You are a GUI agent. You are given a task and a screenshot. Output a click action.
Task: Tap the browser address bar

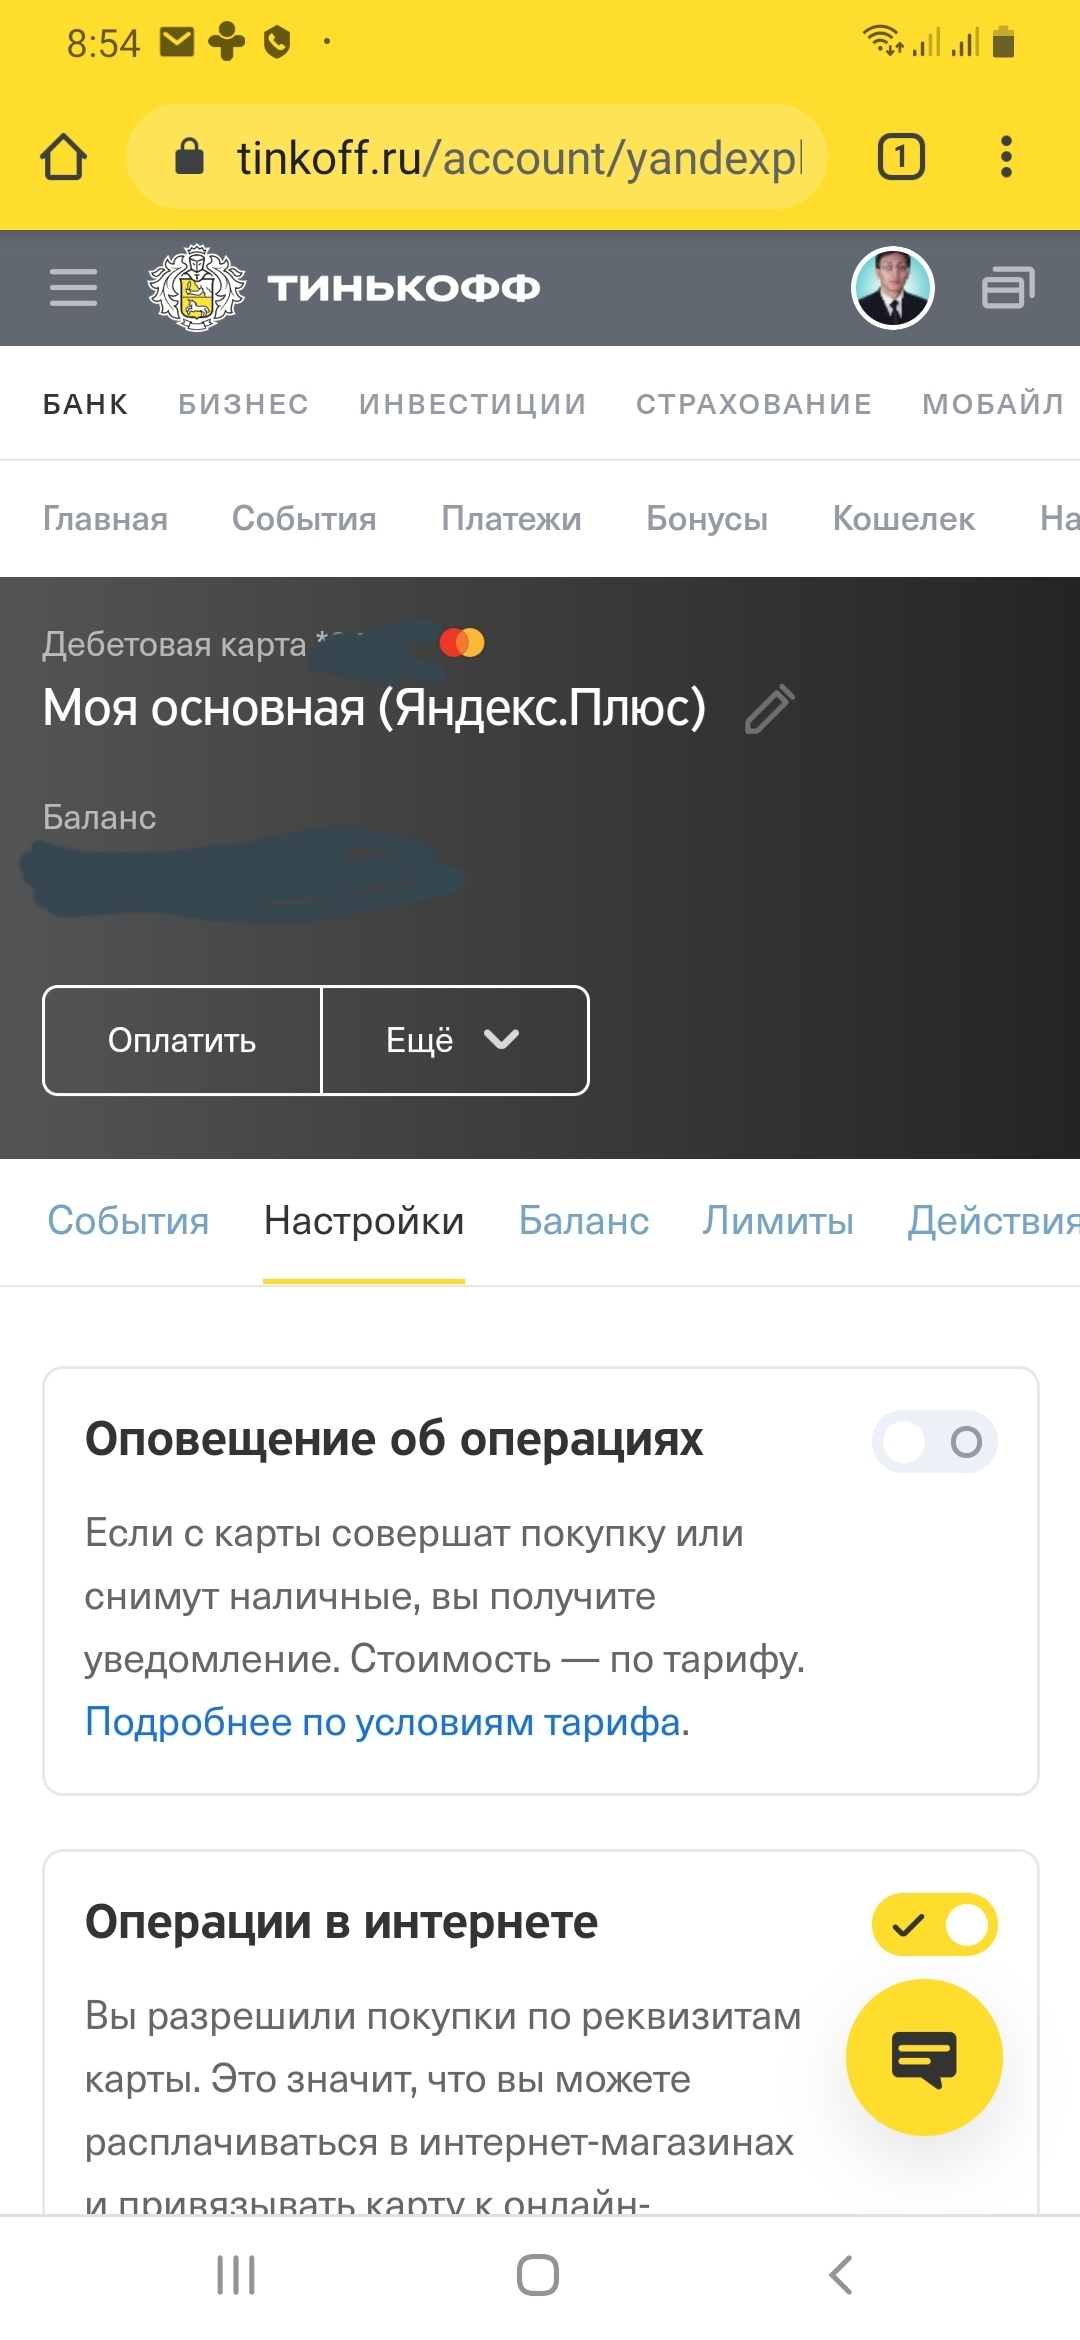[x=500, y=157]
